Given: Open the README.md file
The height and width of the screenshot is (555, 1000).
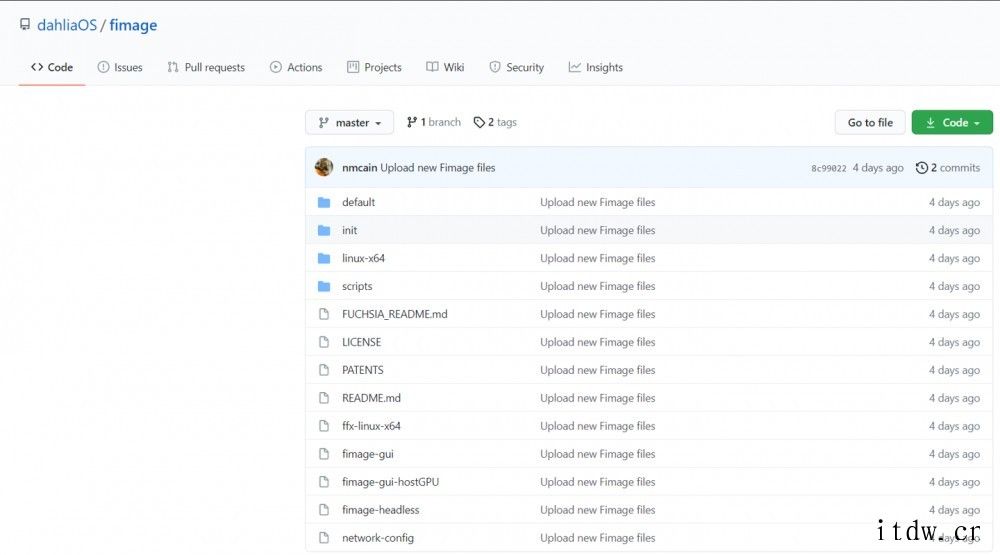Looking at the screenshot, I should [371, 398].
